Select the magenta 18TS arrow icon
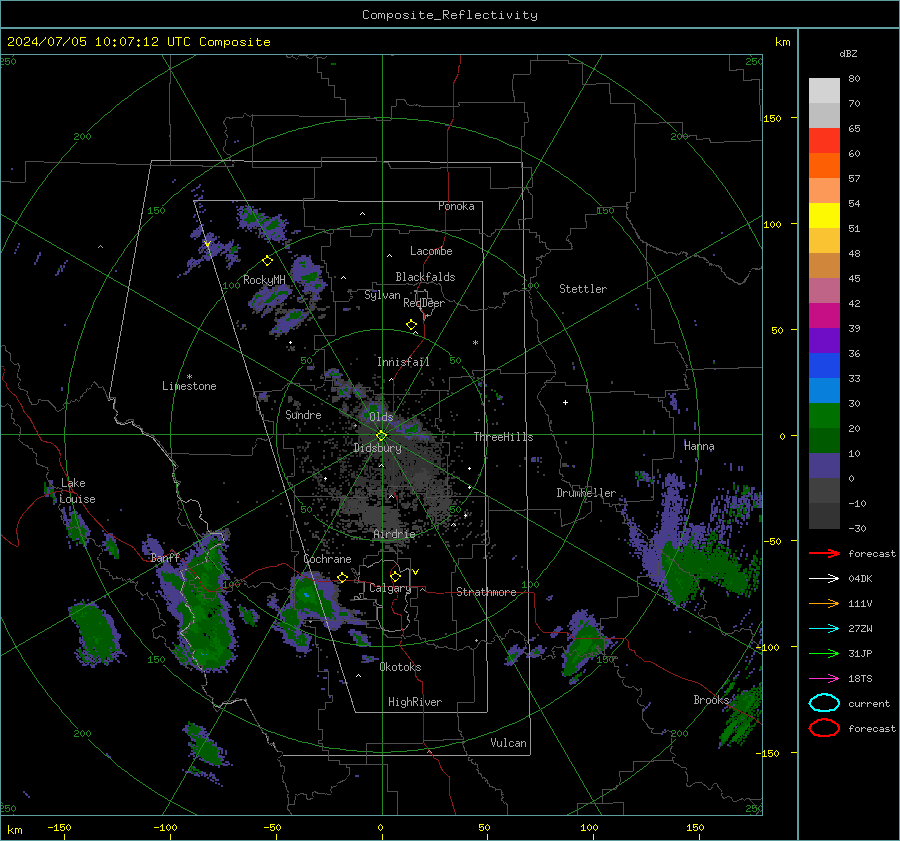The width and height of the screenshot is (900, 841). tap(824, 679)
